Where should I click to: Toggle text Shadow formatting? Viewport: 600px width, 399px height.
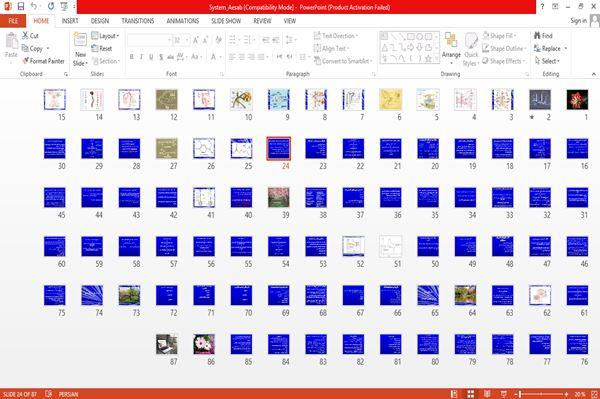point(161,57)
